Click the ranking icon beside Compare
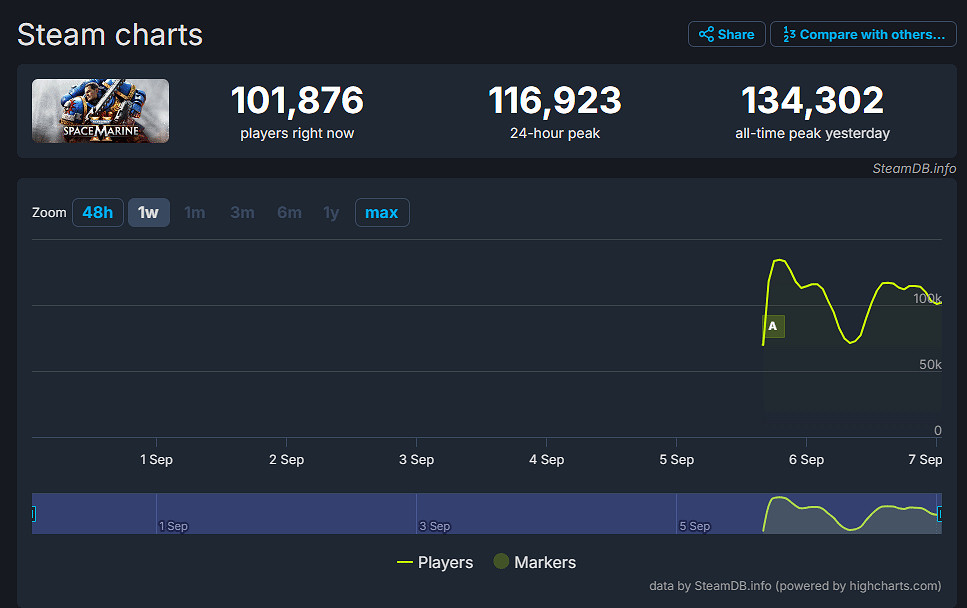Image resolution: width=967 pixels, height=608 pixels. [789, 34]
